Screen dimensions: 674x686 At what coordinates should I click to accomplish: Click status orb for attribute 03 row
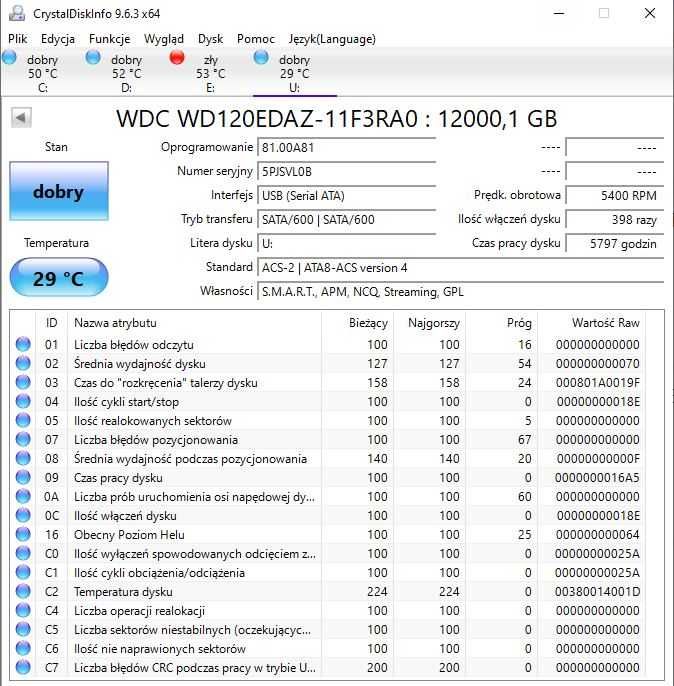coord(23,382)
